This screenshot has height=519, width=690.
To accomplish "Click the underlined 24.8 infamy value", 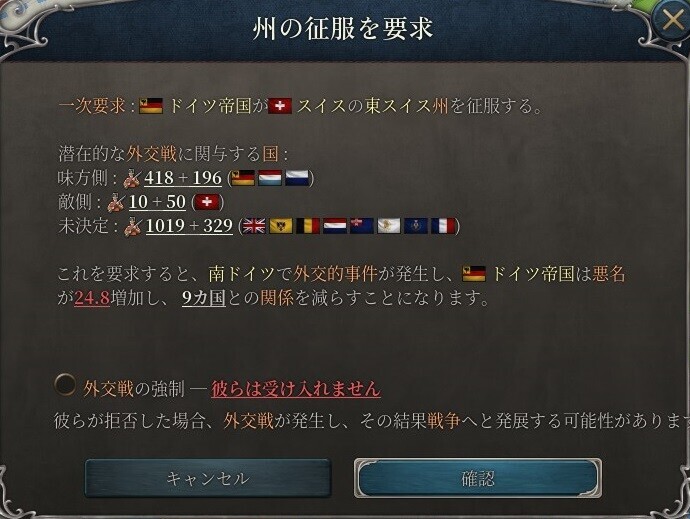I will coord(92,298).
